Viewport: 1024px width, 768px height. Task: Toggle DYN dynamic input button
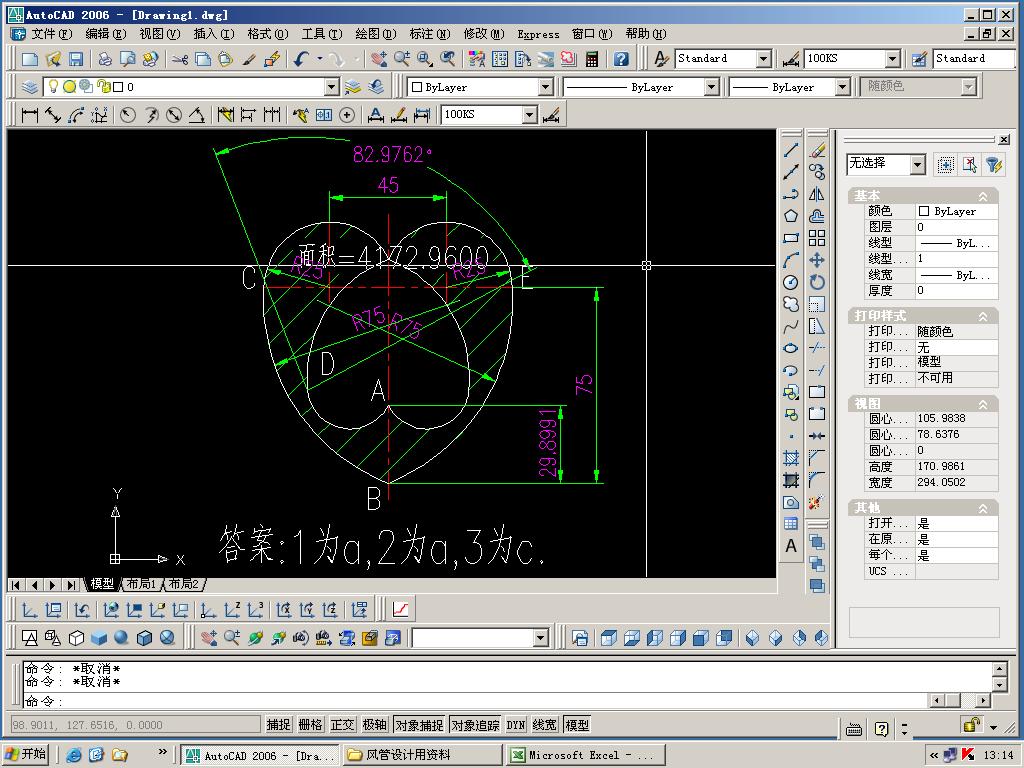tap(516, 724)
